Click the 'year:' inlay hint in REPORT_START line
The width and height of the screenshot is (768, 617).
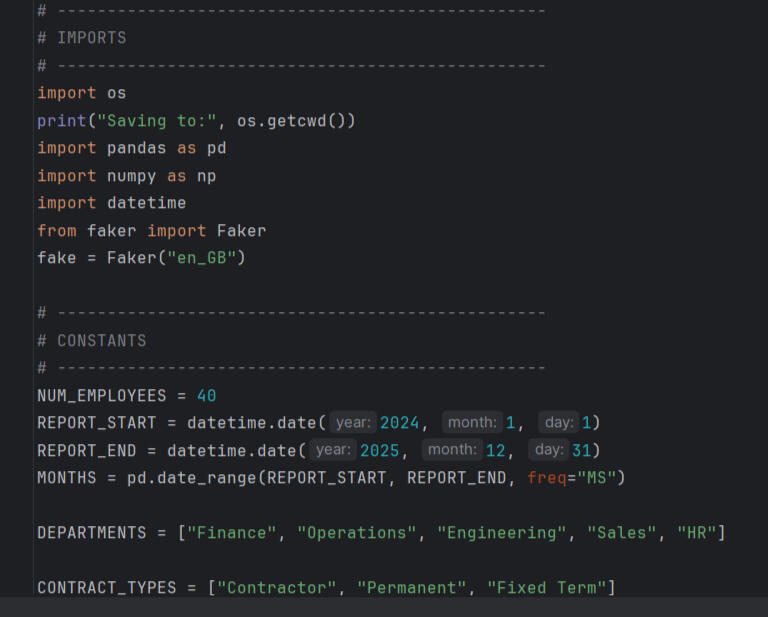click(x=354, y=423)
